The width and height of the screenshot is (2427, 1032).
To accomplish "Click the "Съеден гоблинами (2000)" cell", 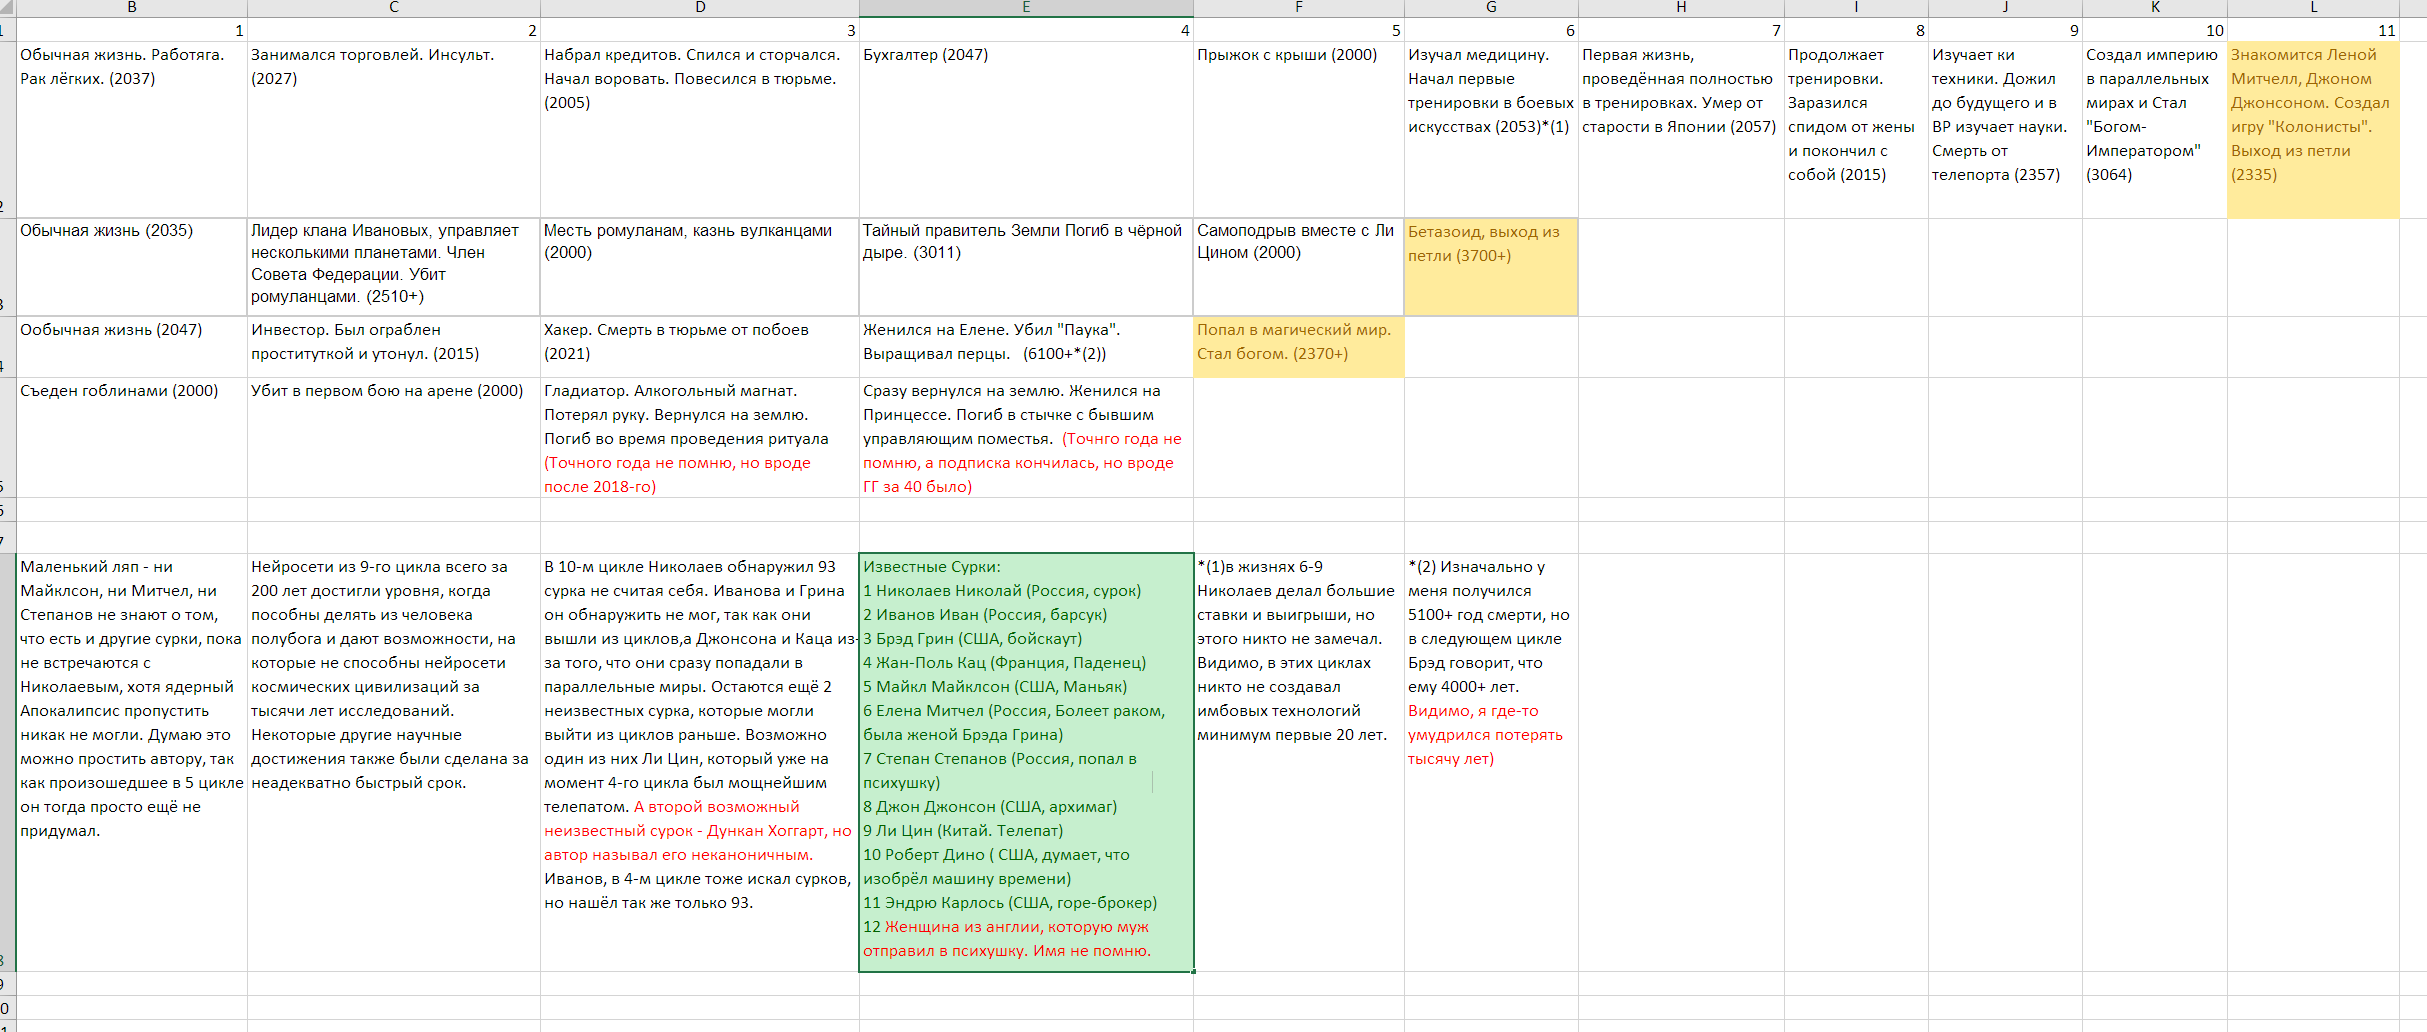I will (132, 437).
